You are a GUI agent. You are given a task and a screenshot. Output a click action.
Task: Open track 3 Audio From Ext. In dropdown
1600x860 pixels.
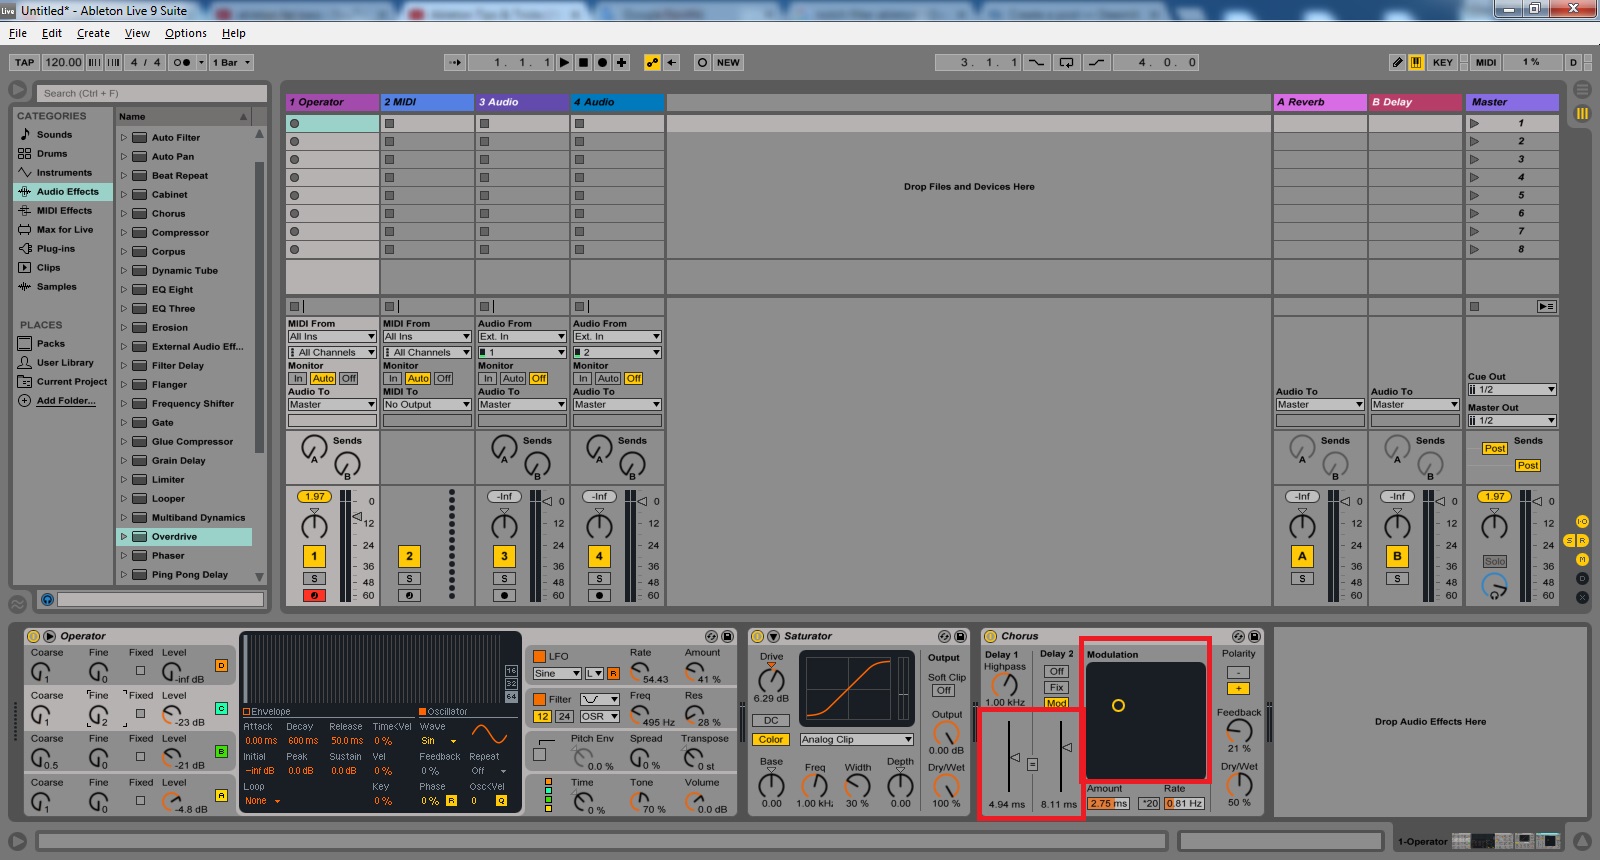pyautogui.click(x=522, y=336)
